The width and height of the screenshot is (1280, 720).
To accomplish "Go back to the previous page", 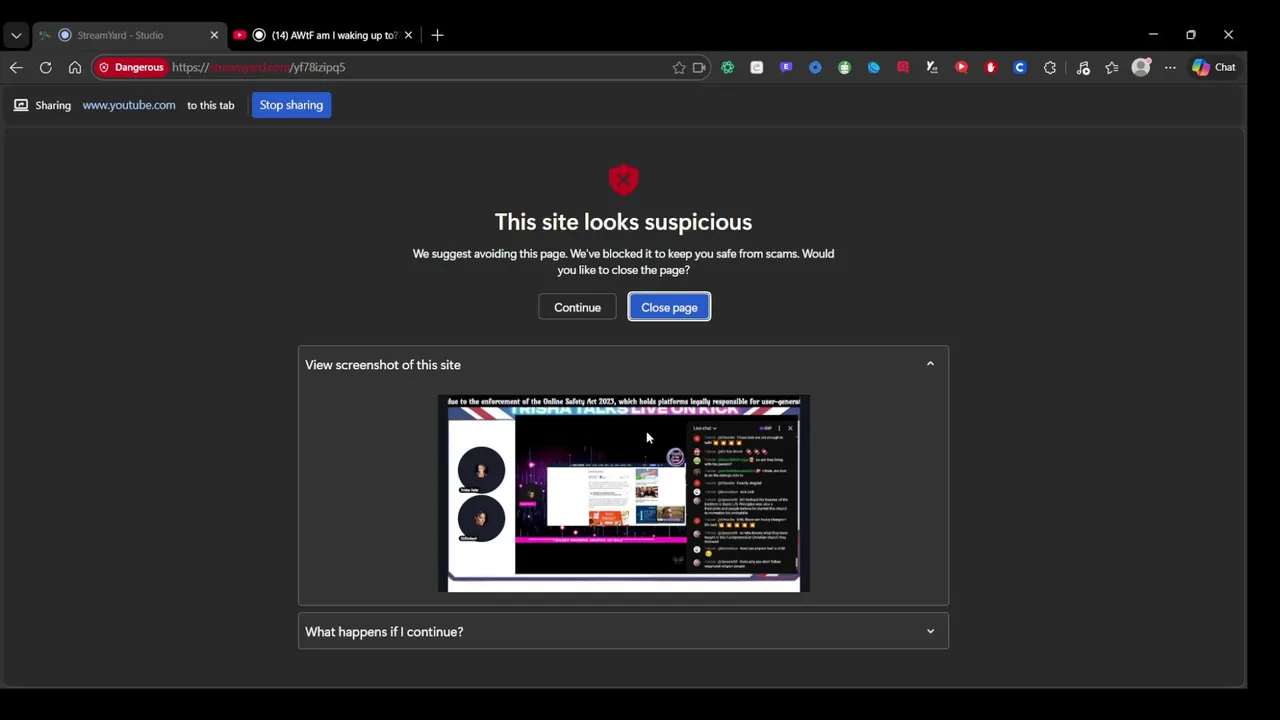I will point(16,67).
